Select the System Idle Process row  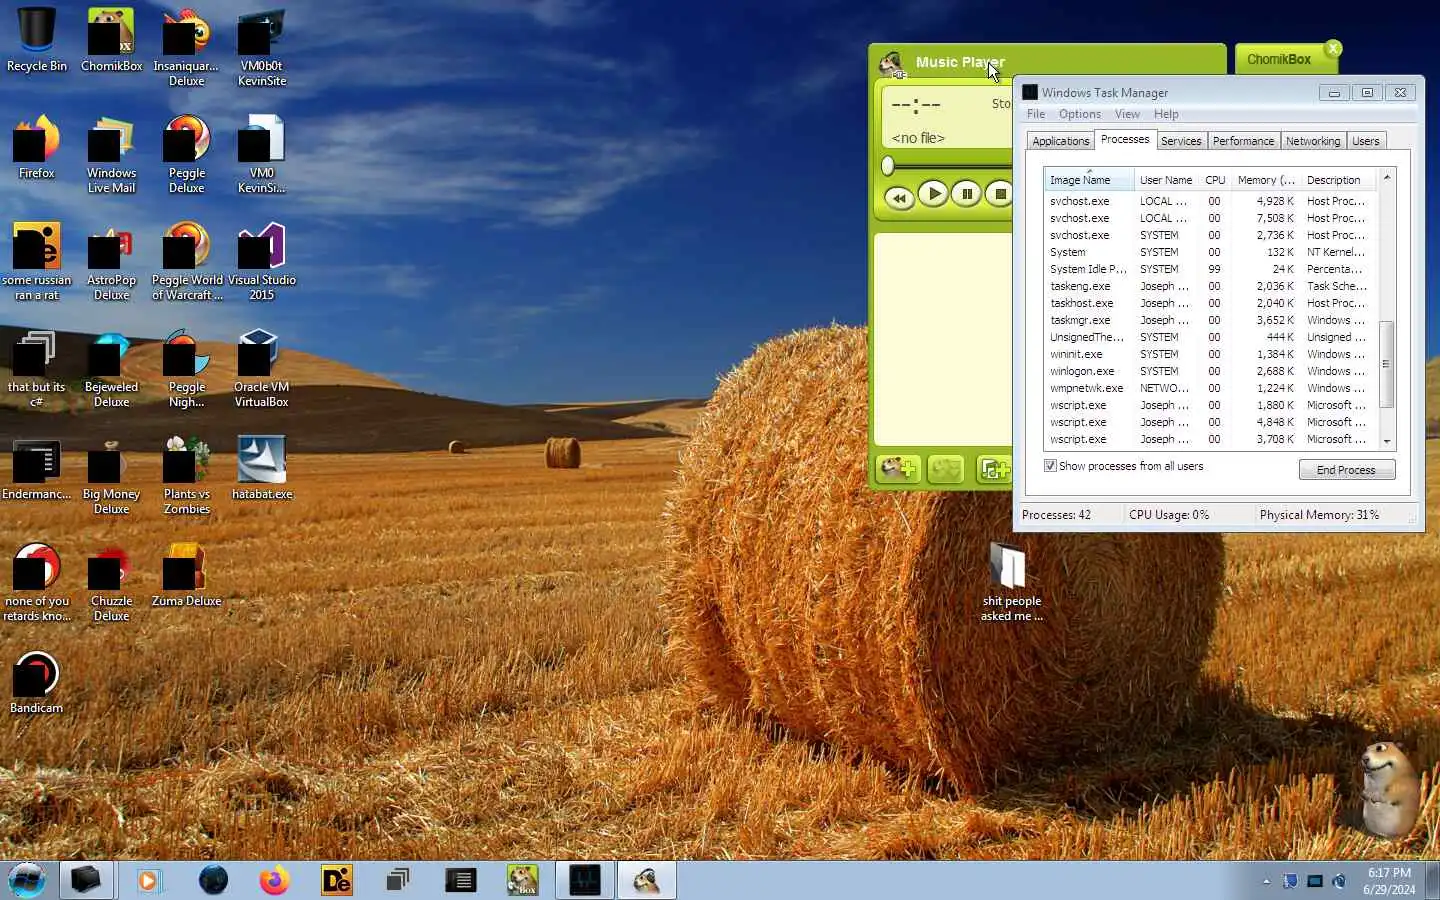1211,269
